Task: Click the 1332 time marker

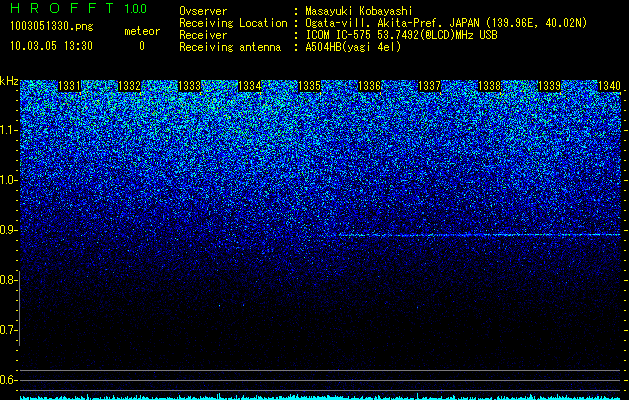Action: (130, 86)
